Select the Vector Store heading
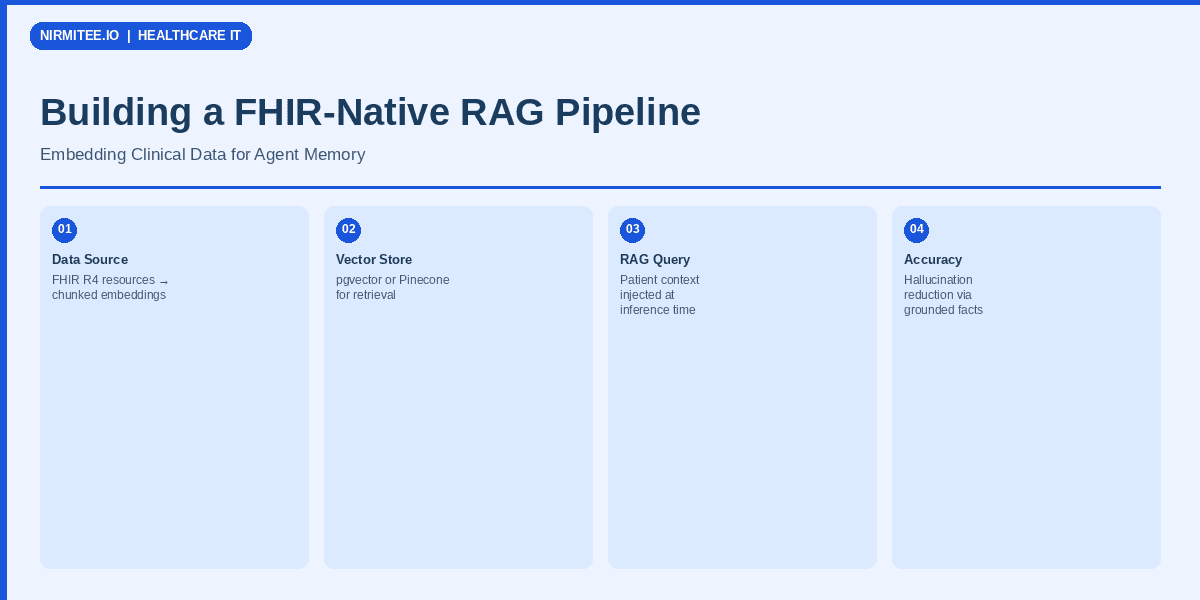The width and height of the screenshot is (1200, 600). [374, 260]
